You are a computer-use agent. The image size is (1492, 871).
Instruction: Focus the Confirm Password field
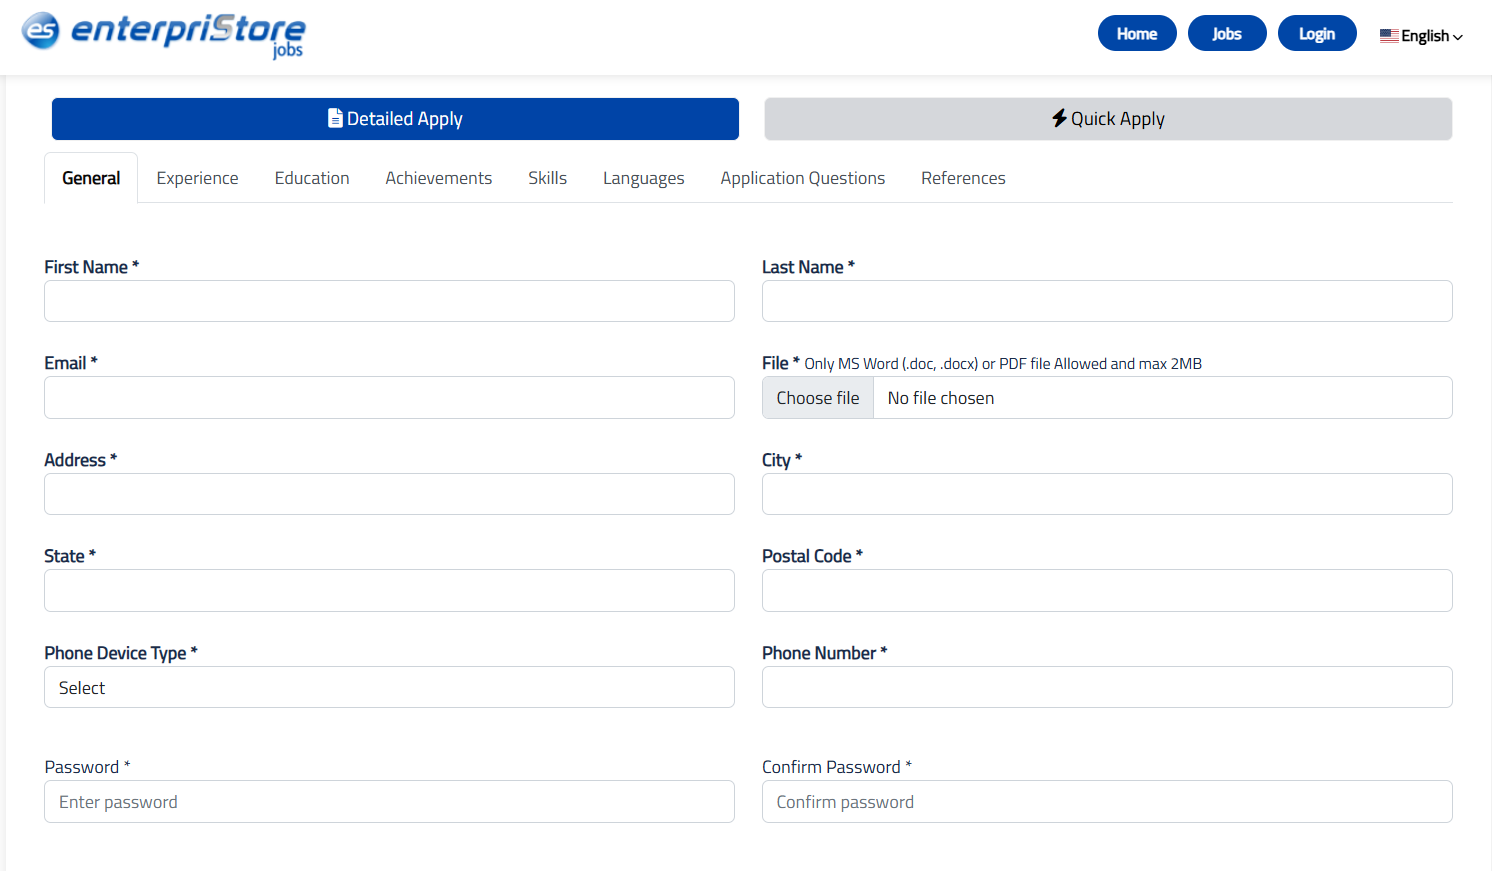point(1106,802)
